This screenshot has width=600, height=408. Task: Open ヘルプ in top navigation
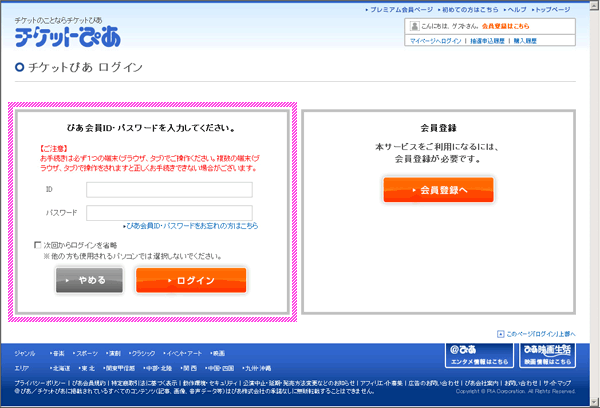(515, 10)
